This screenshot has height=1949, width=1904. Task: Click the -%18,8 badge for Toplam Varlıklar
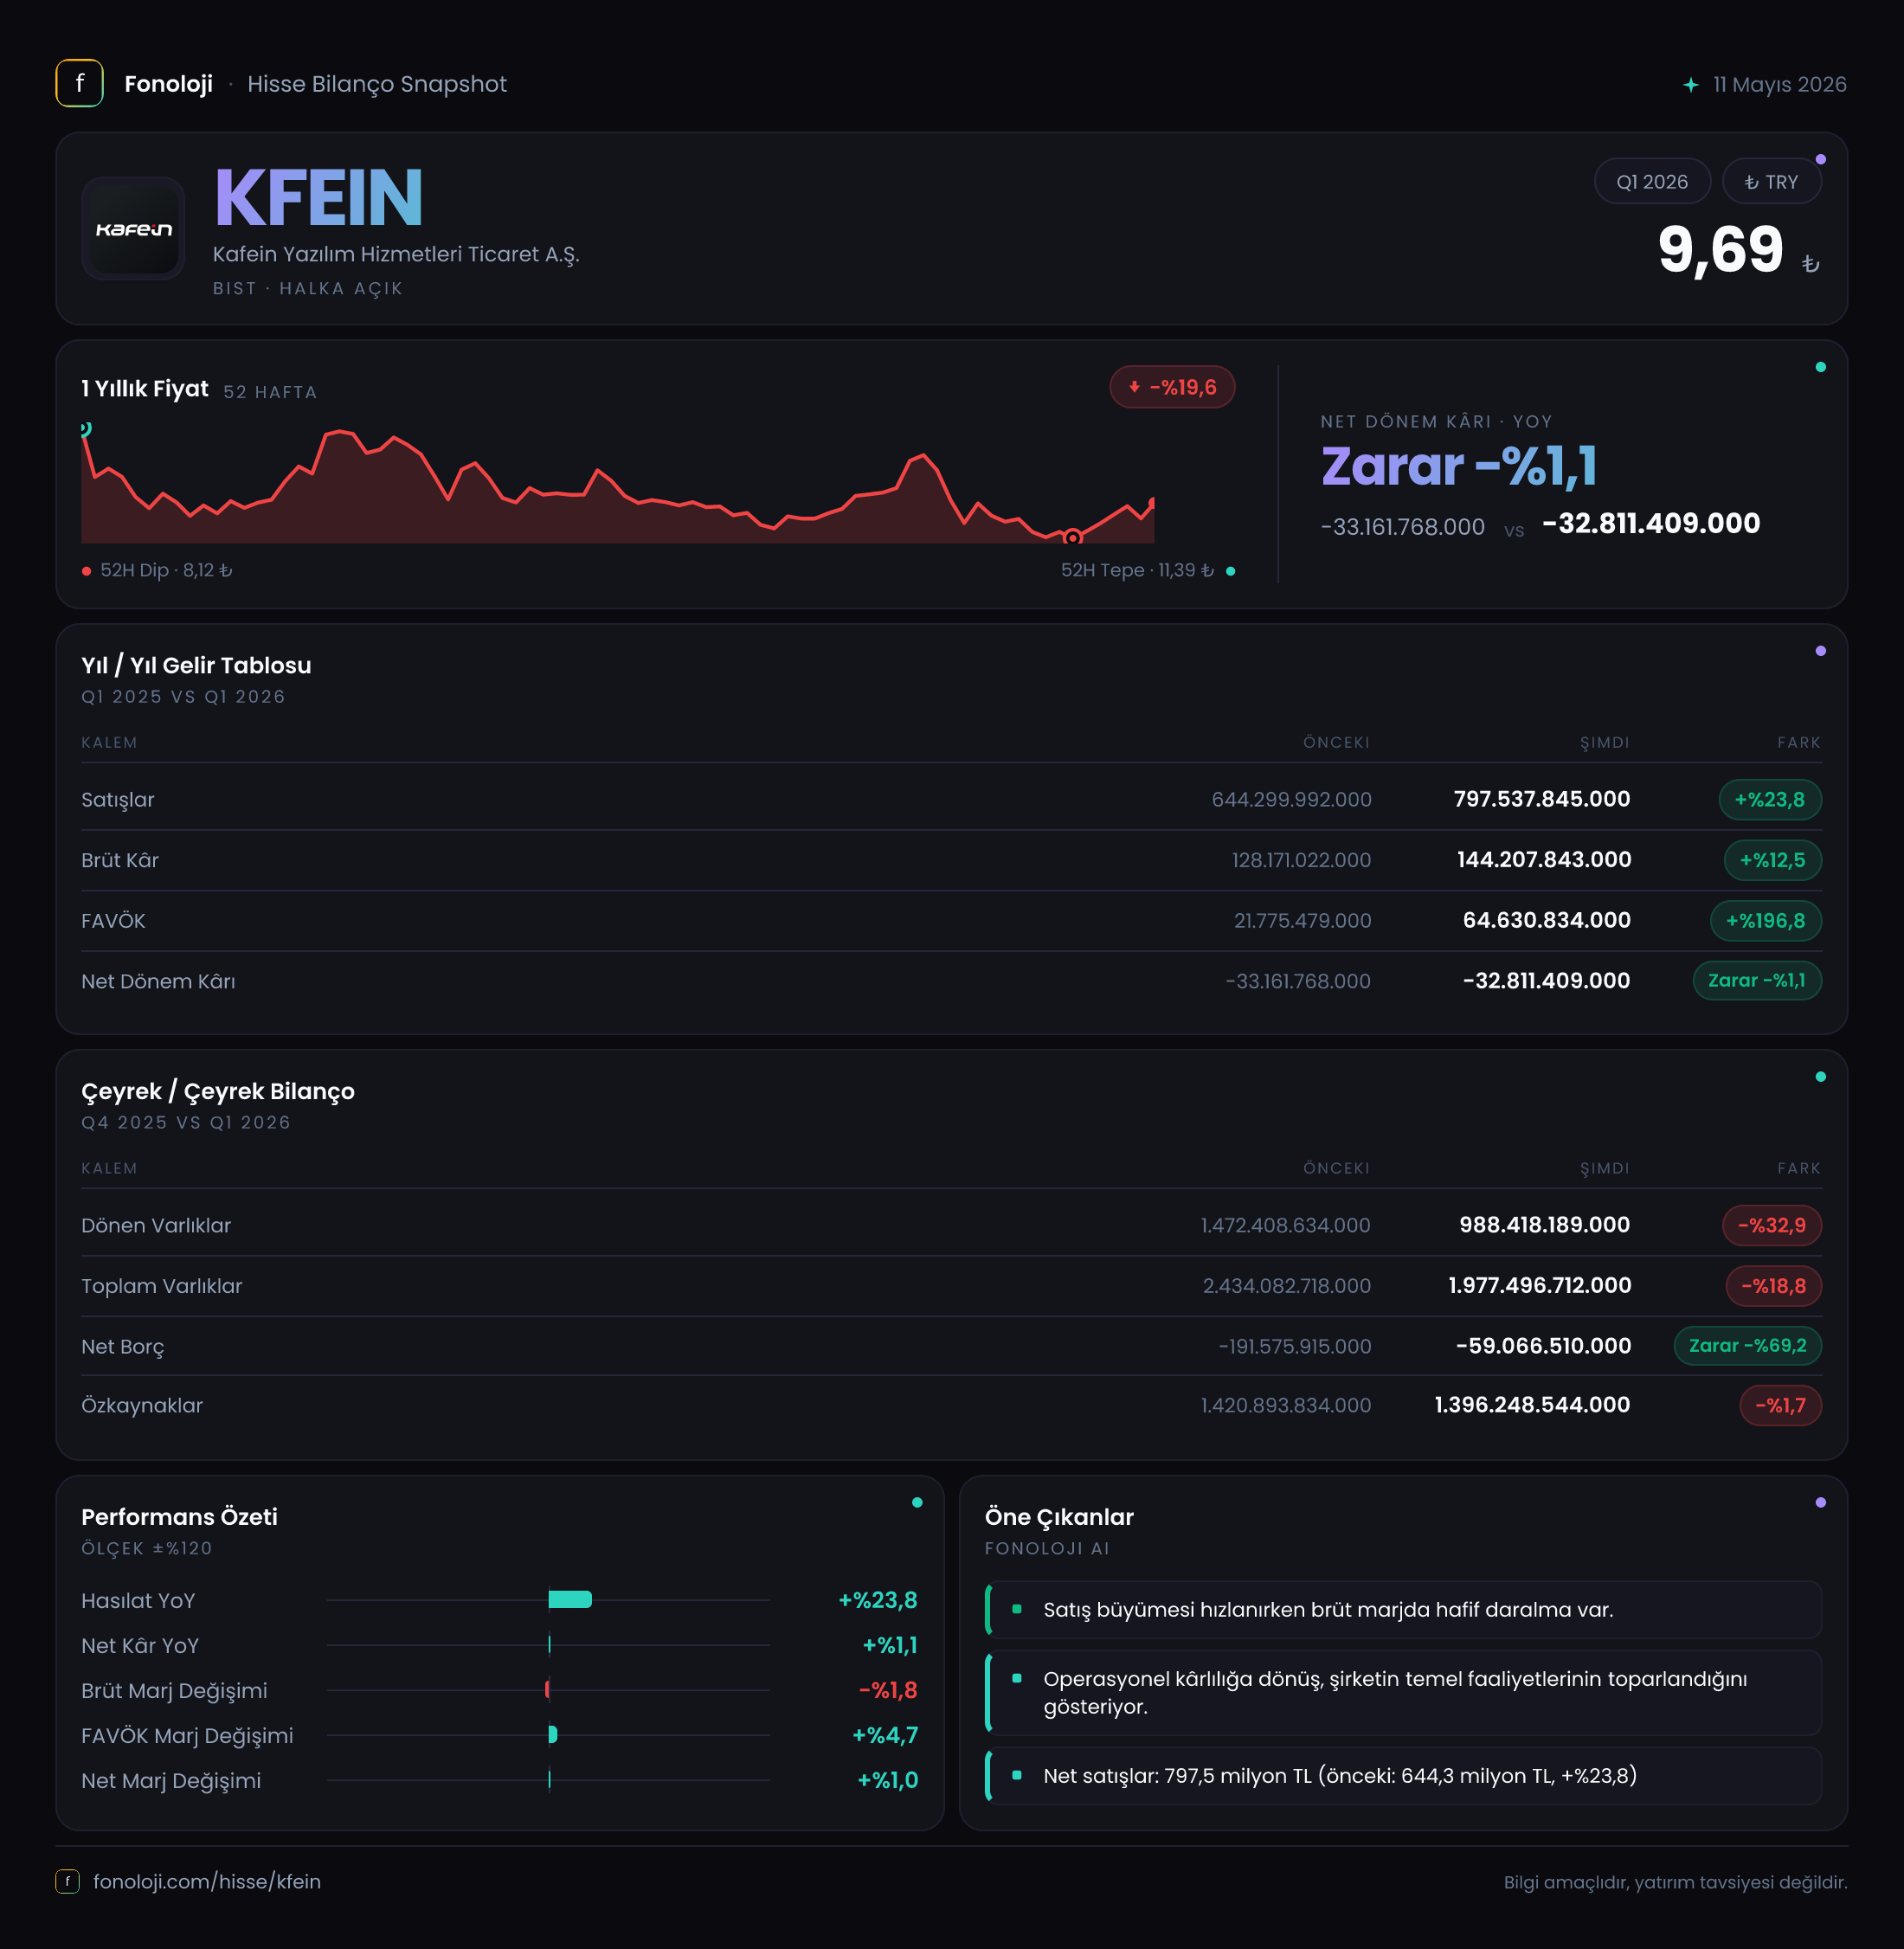pyautogui.click(x=1773, y=1286)
